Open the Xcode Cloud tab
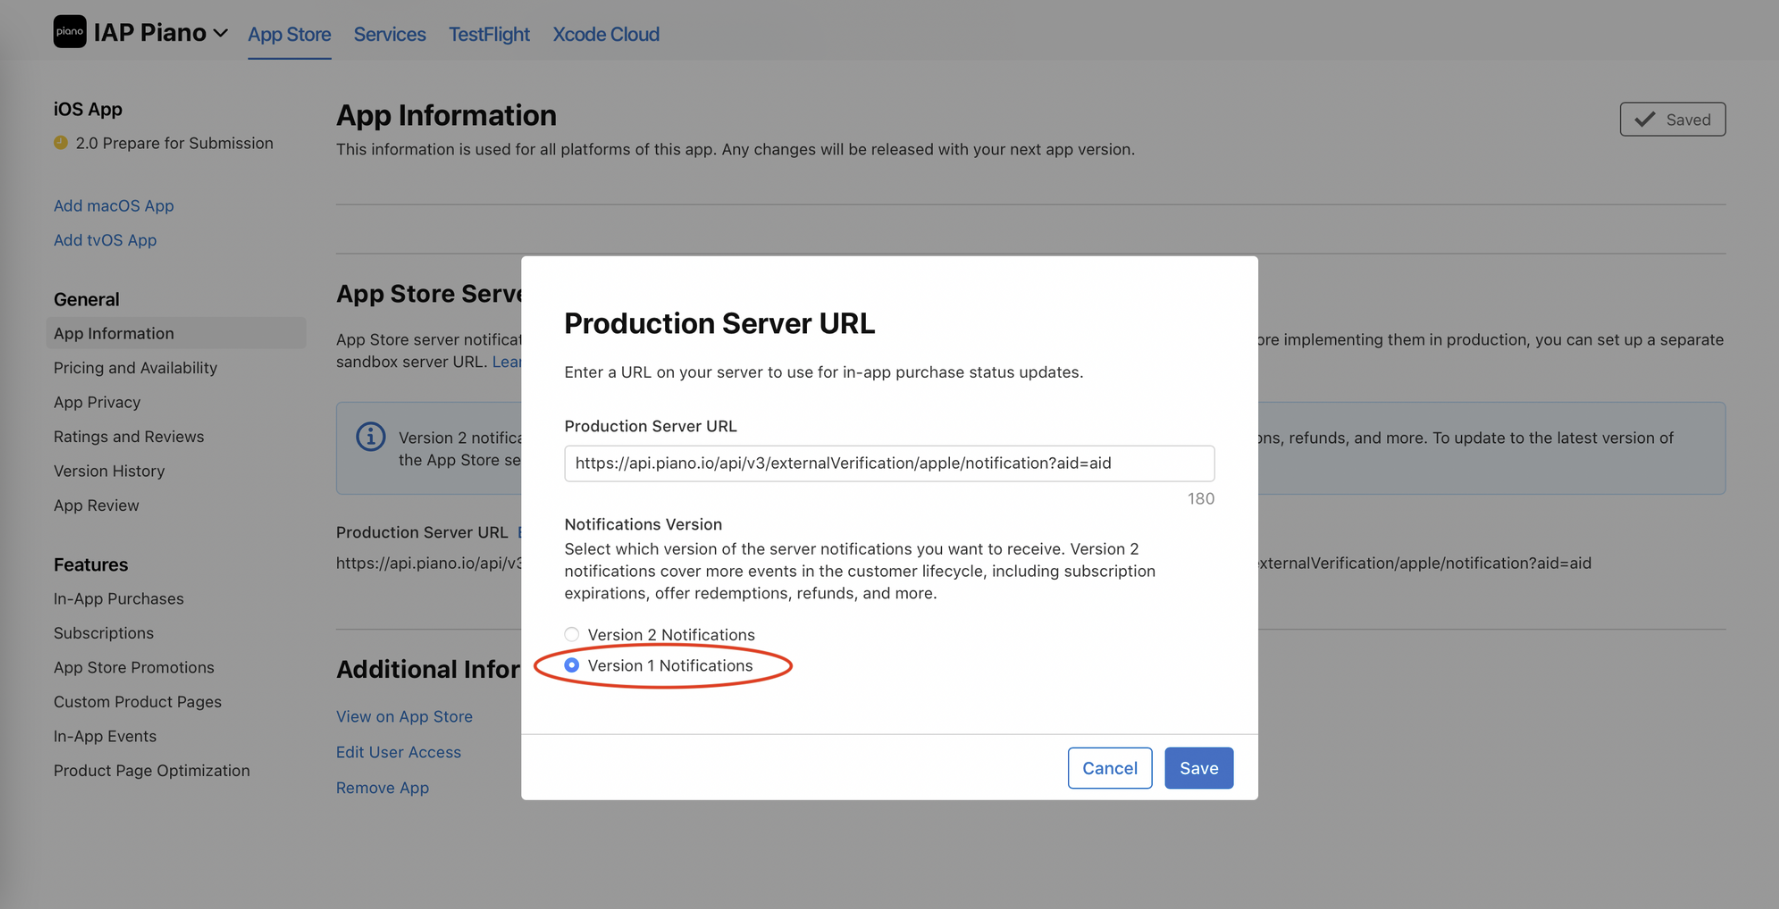The image size is (1779, 909). (x=606, y=34)
